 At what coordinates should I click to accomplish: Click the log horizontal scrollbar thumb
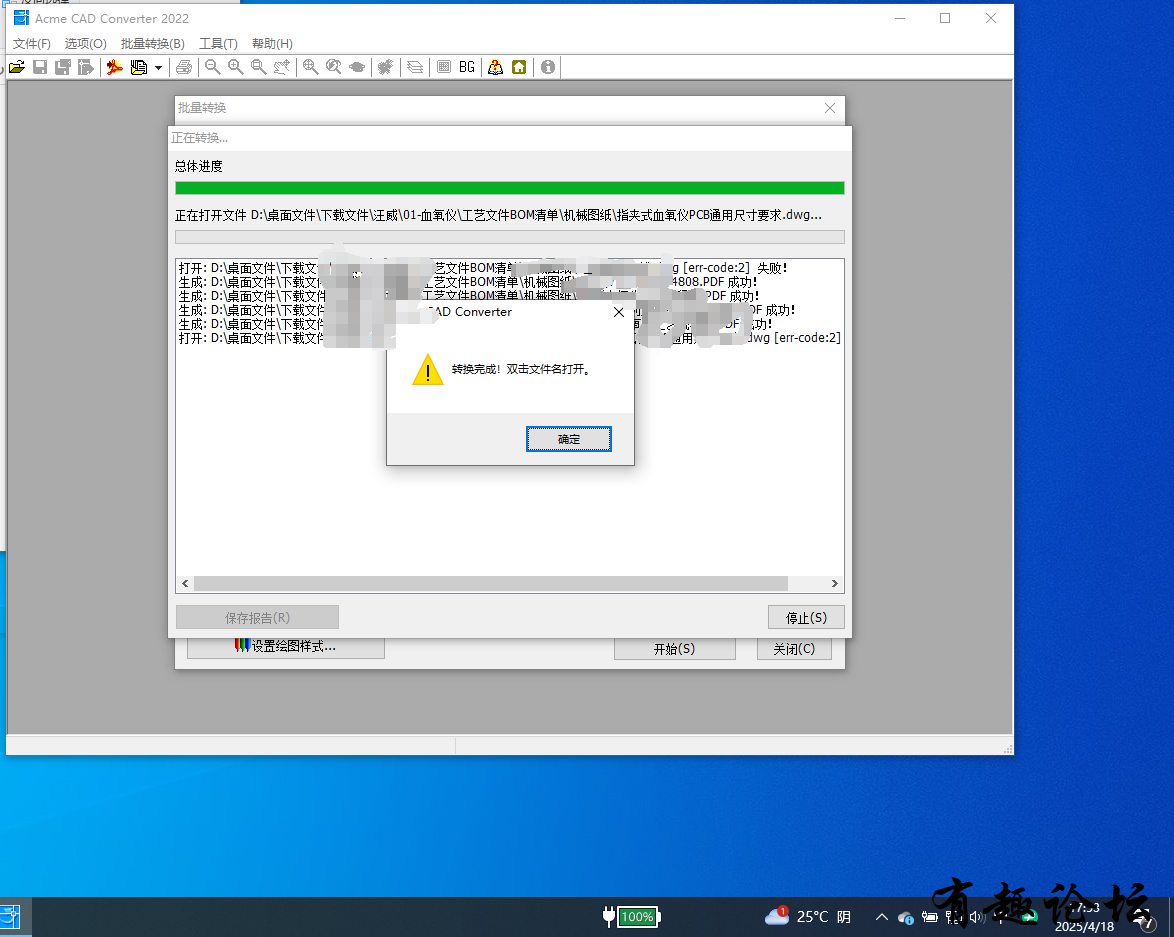pos(490,583)
